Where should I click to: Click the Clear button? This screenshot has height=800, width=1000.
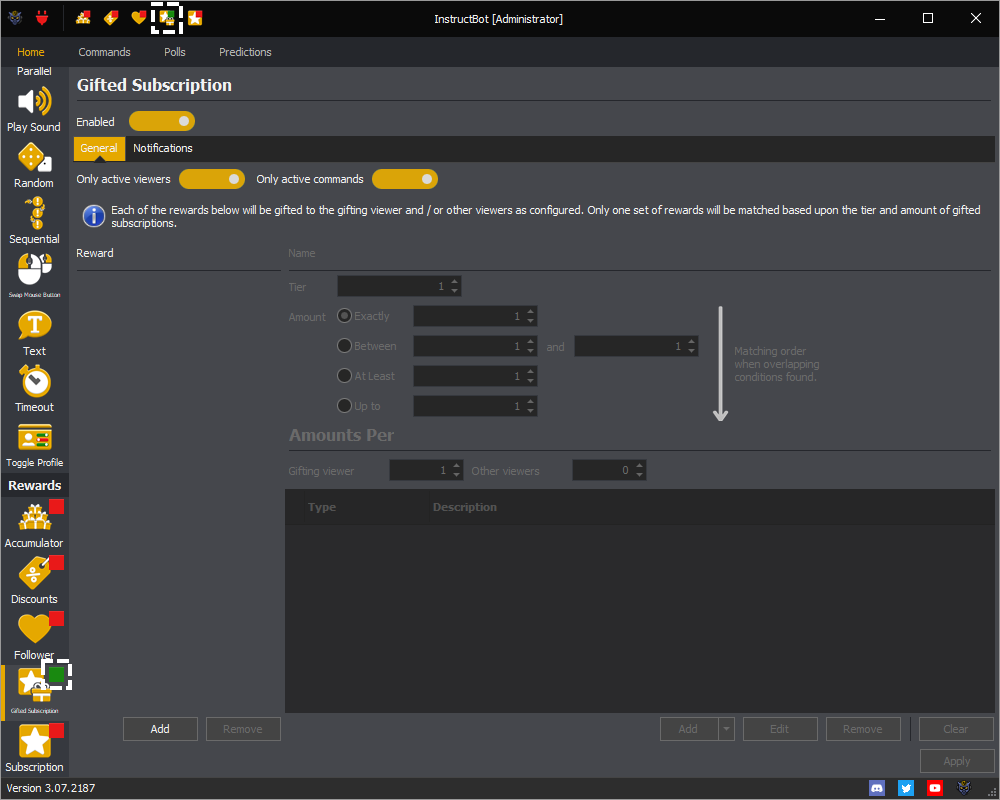click(x=956, y=729)
